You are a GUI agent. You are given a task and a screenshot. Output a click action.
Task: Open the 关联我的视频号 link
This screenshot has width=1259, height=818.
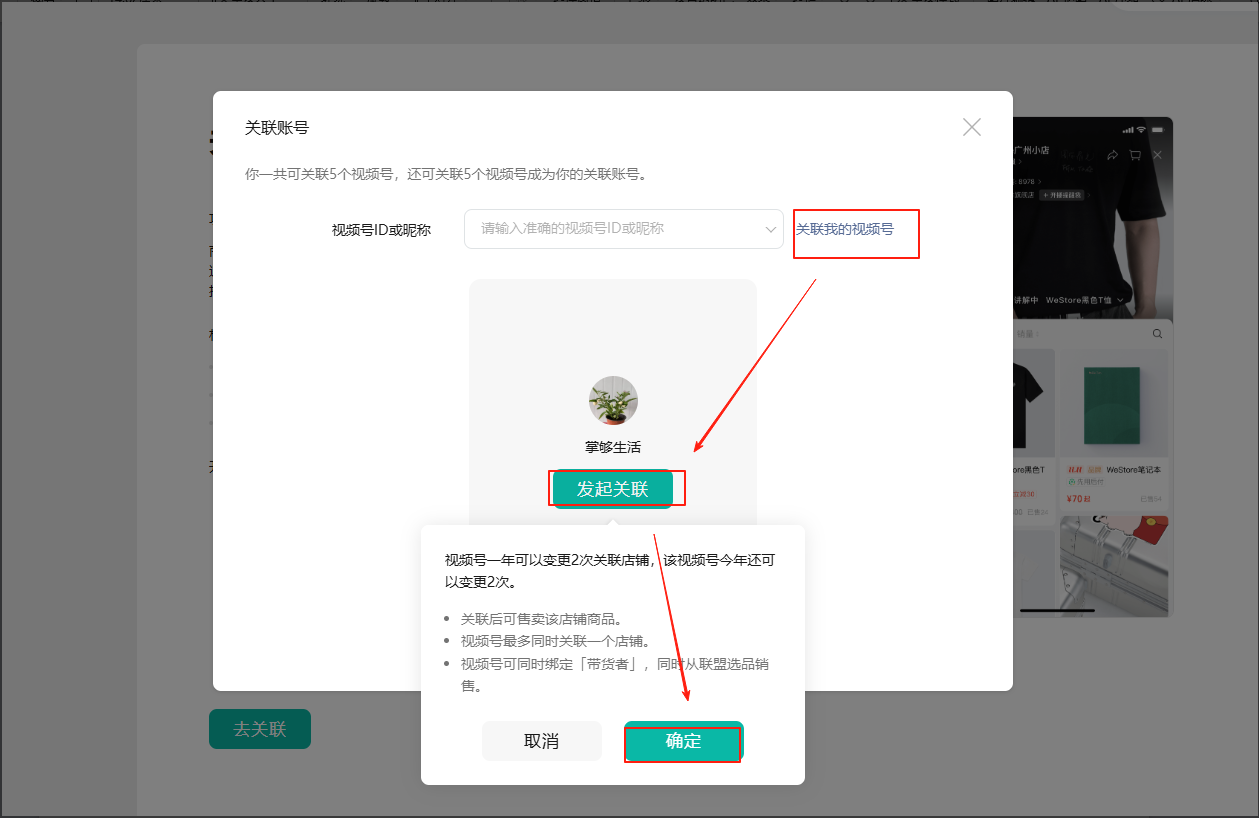pos(844,229)
